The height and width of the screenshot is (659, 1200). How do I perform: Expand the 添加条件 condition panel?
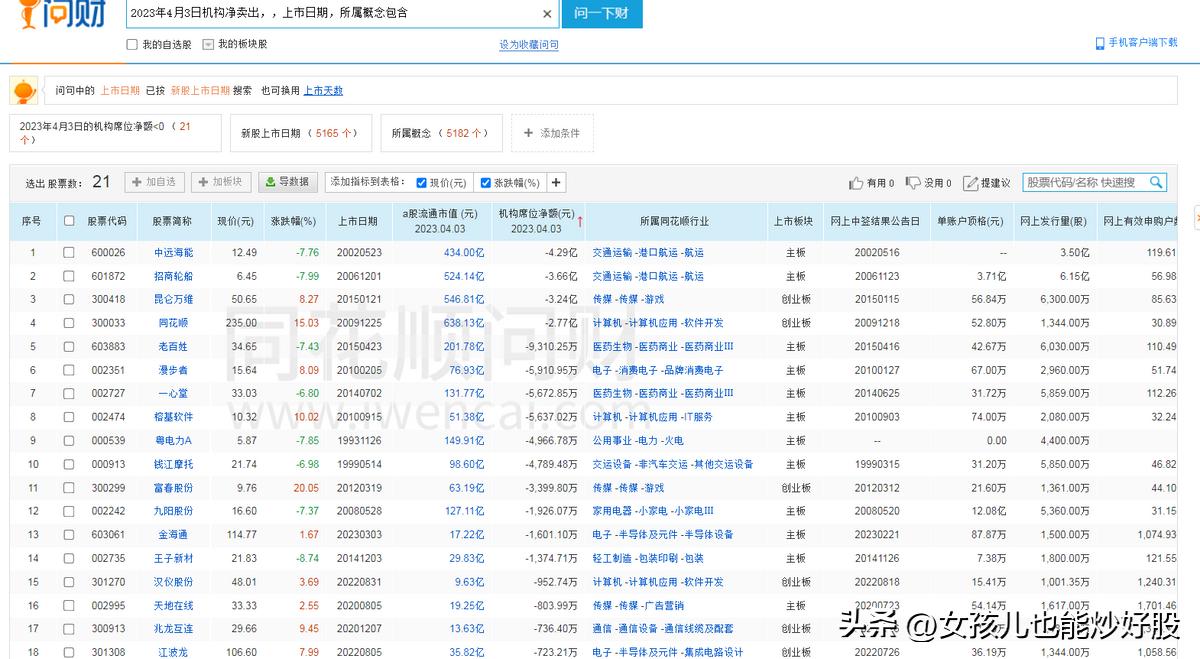[x=550, y=132]
